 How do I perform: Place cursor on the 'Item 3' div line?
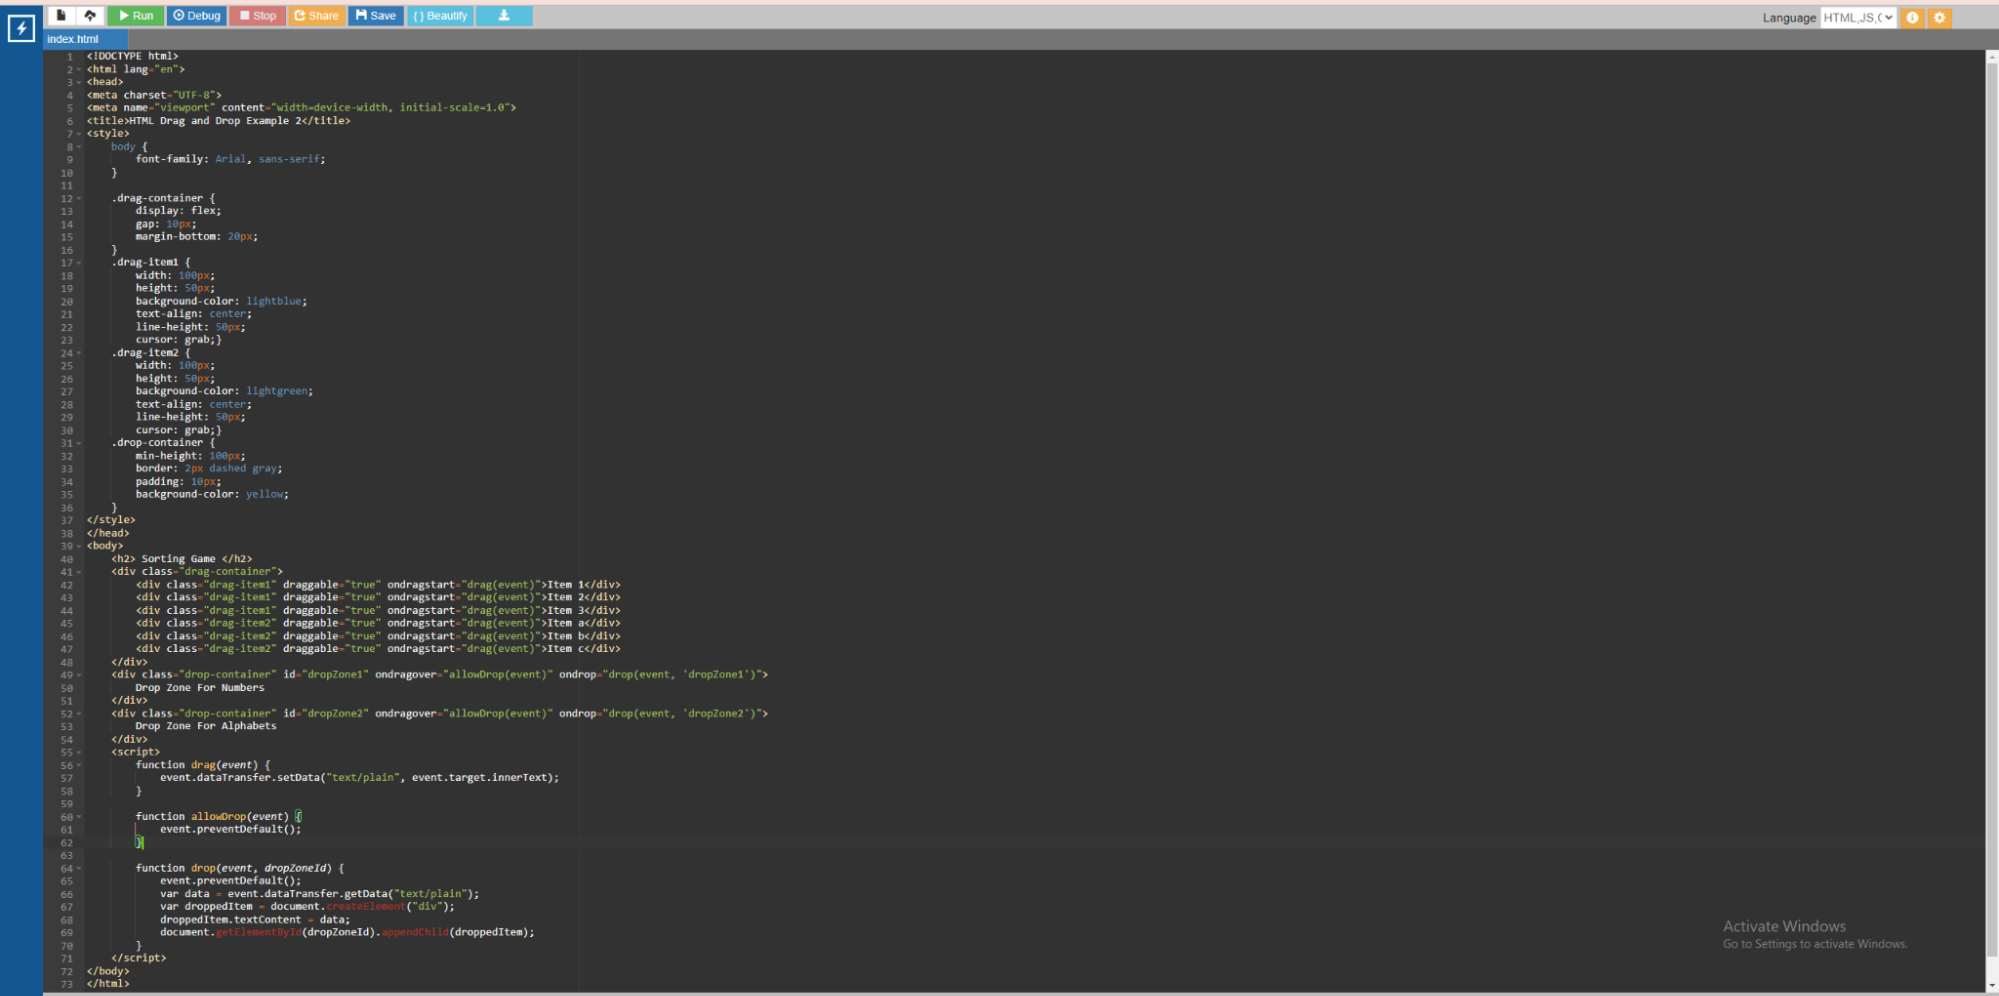[378, 611]
